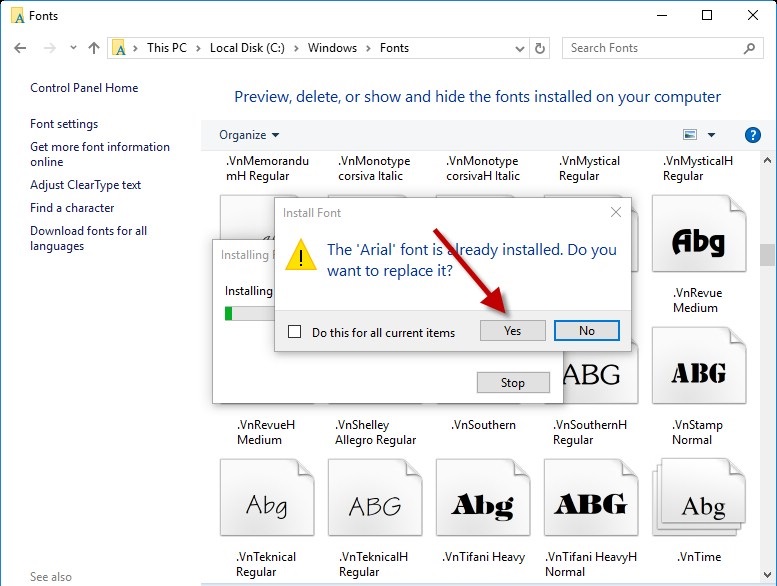Click '.VnShelley Allegro Regular' font name
Image resolution: width=777 pixels, height=586 pixels.
point(375,432)
